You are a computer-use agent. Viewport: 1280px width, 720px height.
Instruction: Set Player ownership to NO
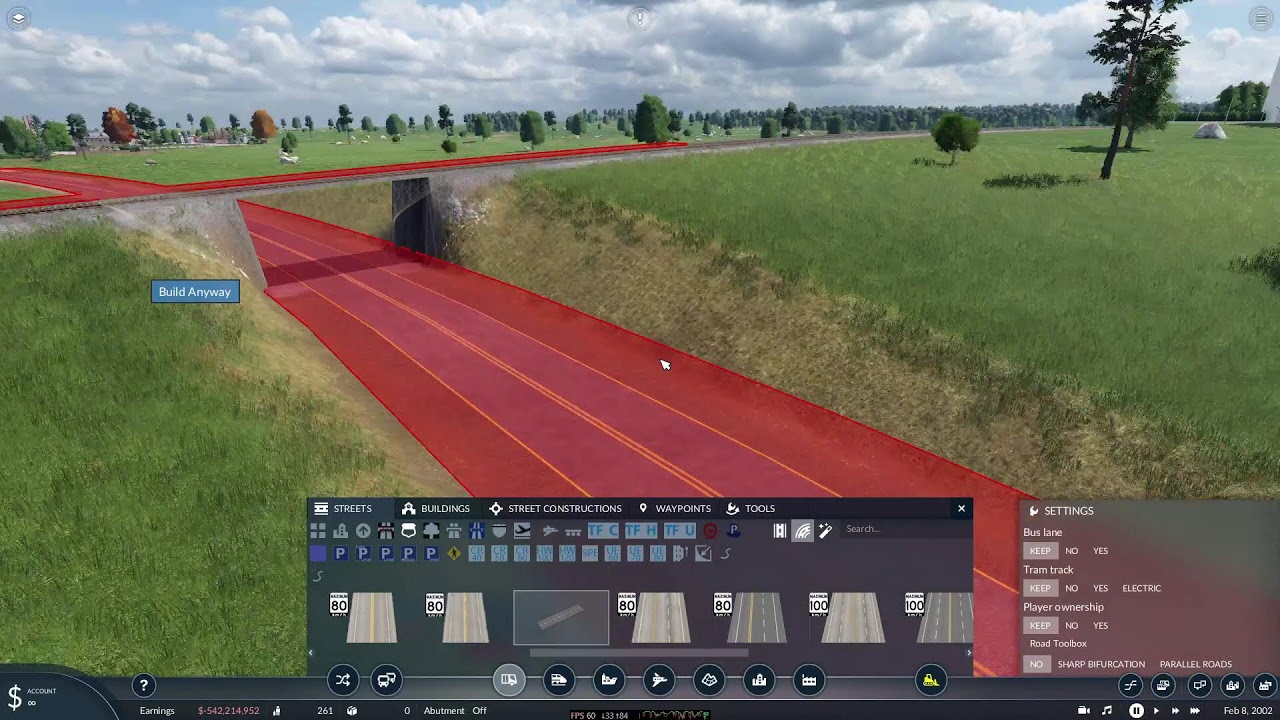[1072, 626]
